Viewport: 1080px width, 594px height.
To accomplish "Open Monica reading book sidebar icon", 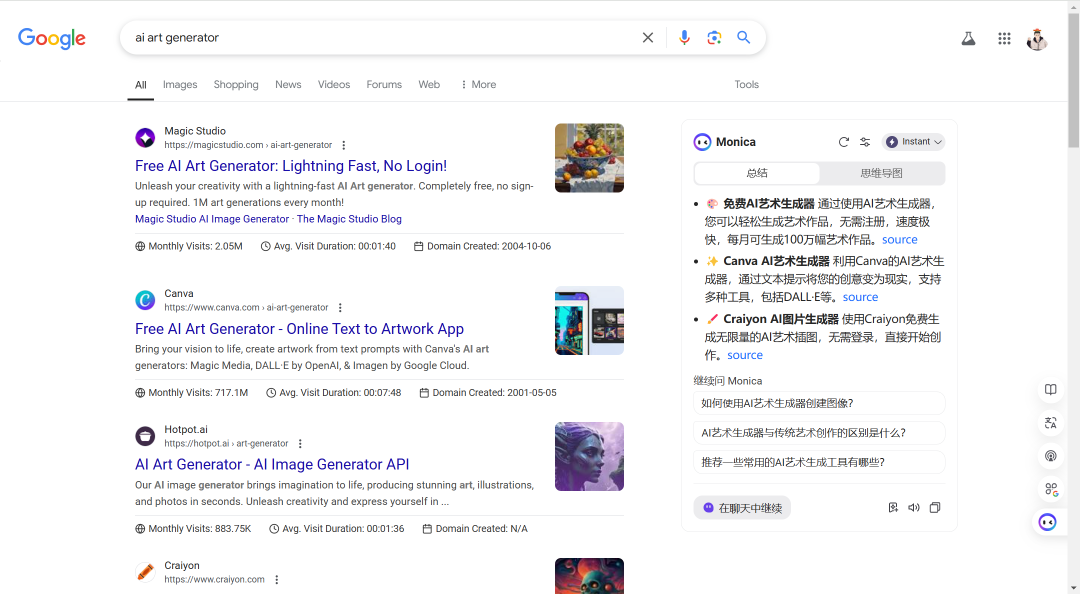I will point(1050,389).
